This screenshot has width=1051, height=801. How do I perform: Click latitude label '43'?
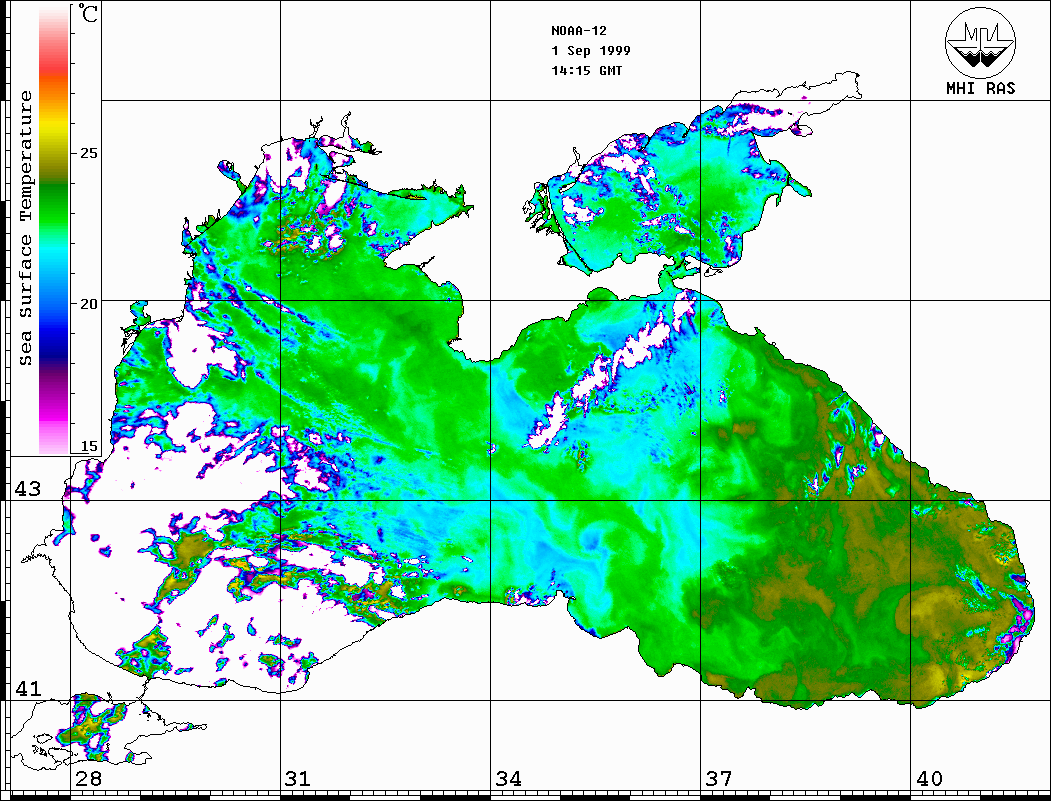28,489
